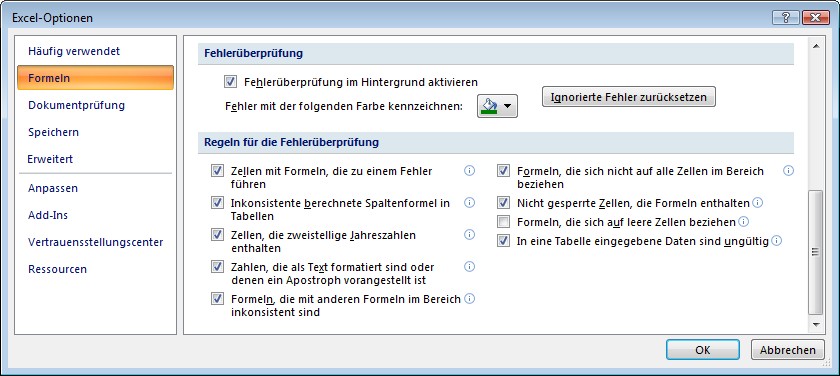
Task: Enable 'Formeln, die sich auf leere Zellen beziehen'
Action: pos(503,222)
